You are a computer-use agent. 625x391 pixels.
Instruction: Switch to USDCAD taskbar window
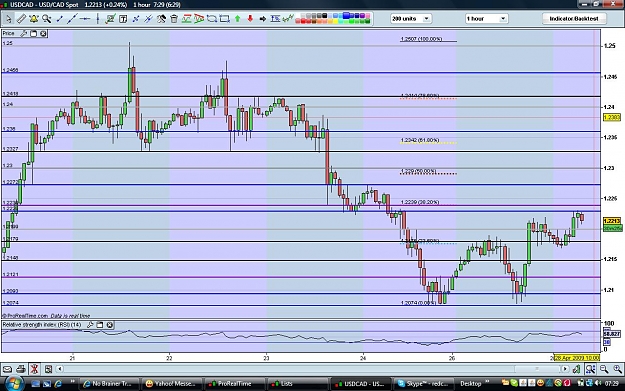(x=361, y=383)
